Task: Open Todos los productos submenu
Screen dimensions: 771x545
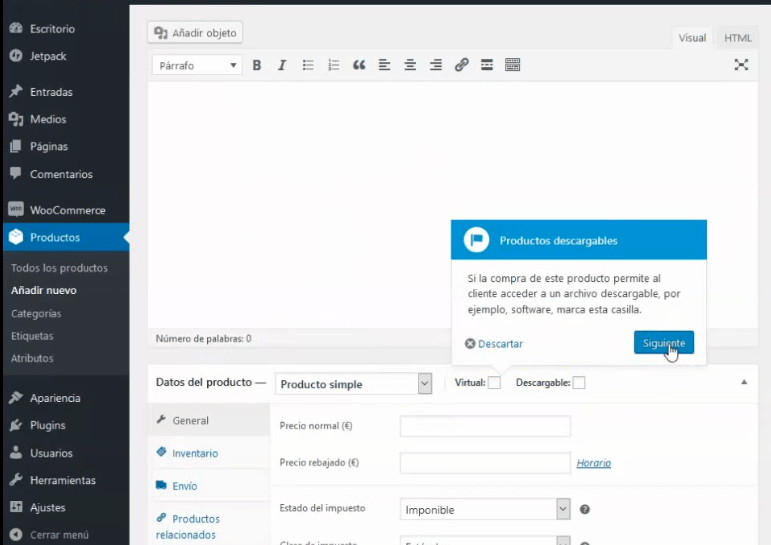Action: [59, 268]
